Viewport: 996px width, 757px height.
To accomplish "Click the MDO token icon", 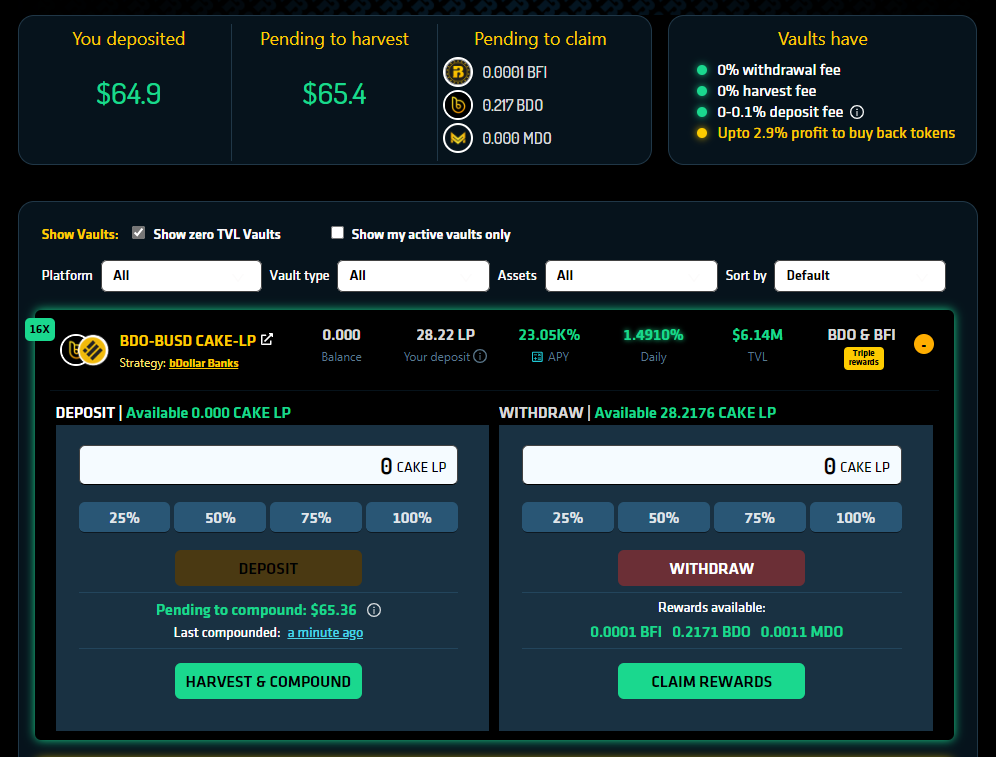I will click(457, 138).
